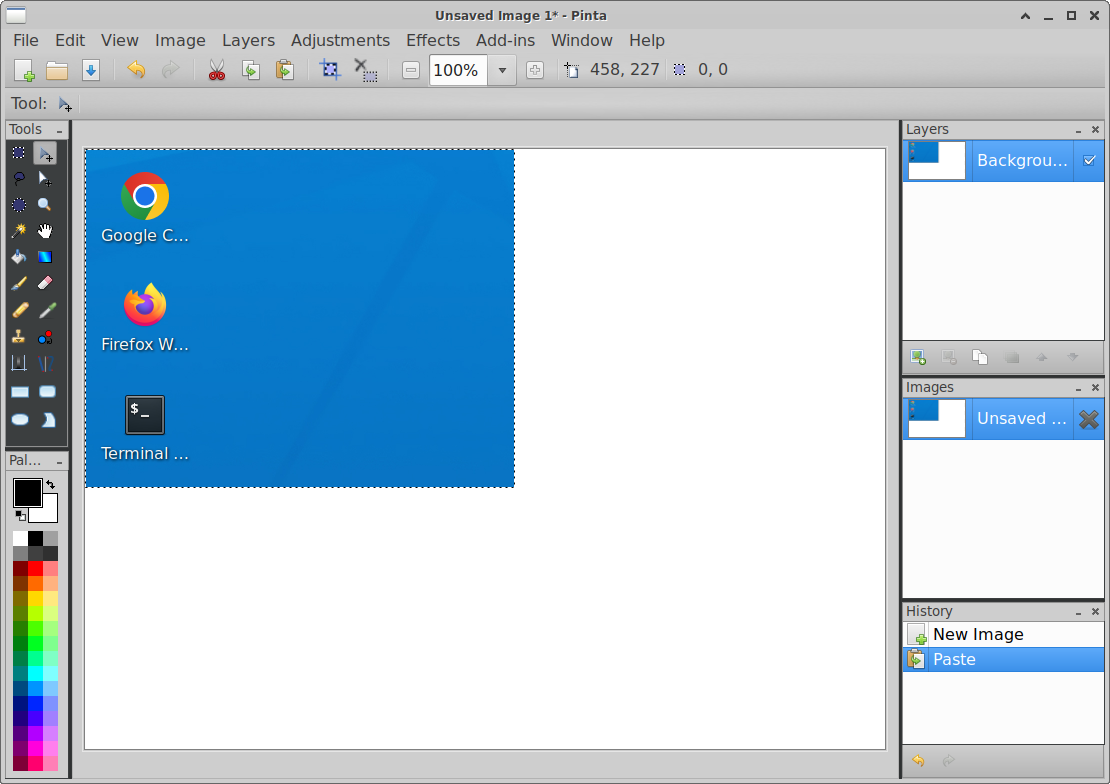Click Add New Layer button in Layers panel
Image resolution: width=1110 pixels, height=784 pixels.
point(918,357)
